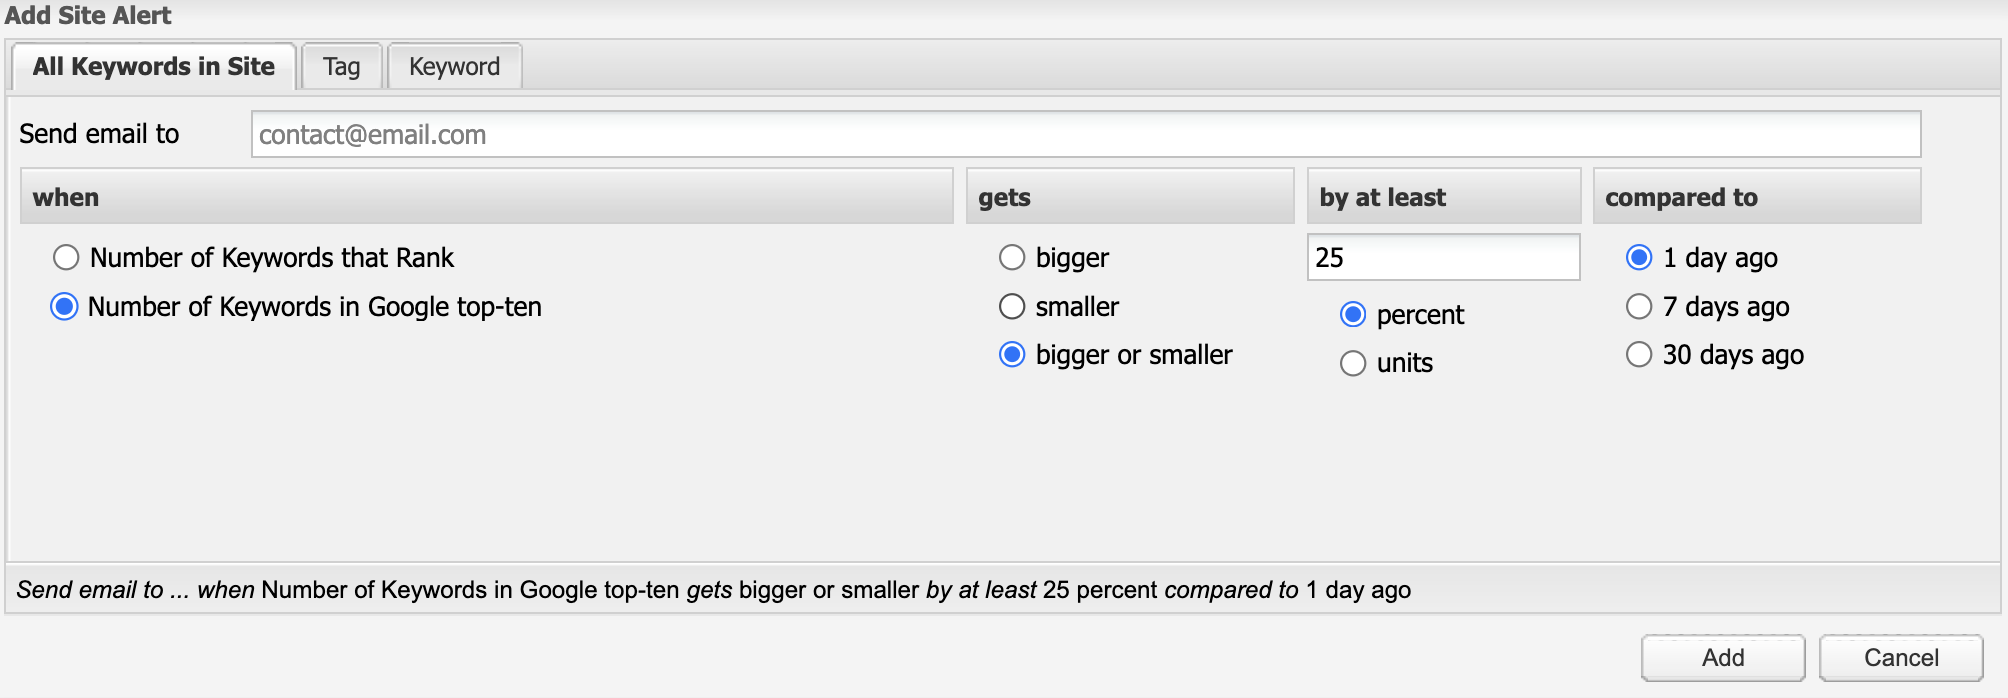Select the 7 days ago option
Image resolution: width=2008 pixels, height=698 pixels.
(1639, 307)
